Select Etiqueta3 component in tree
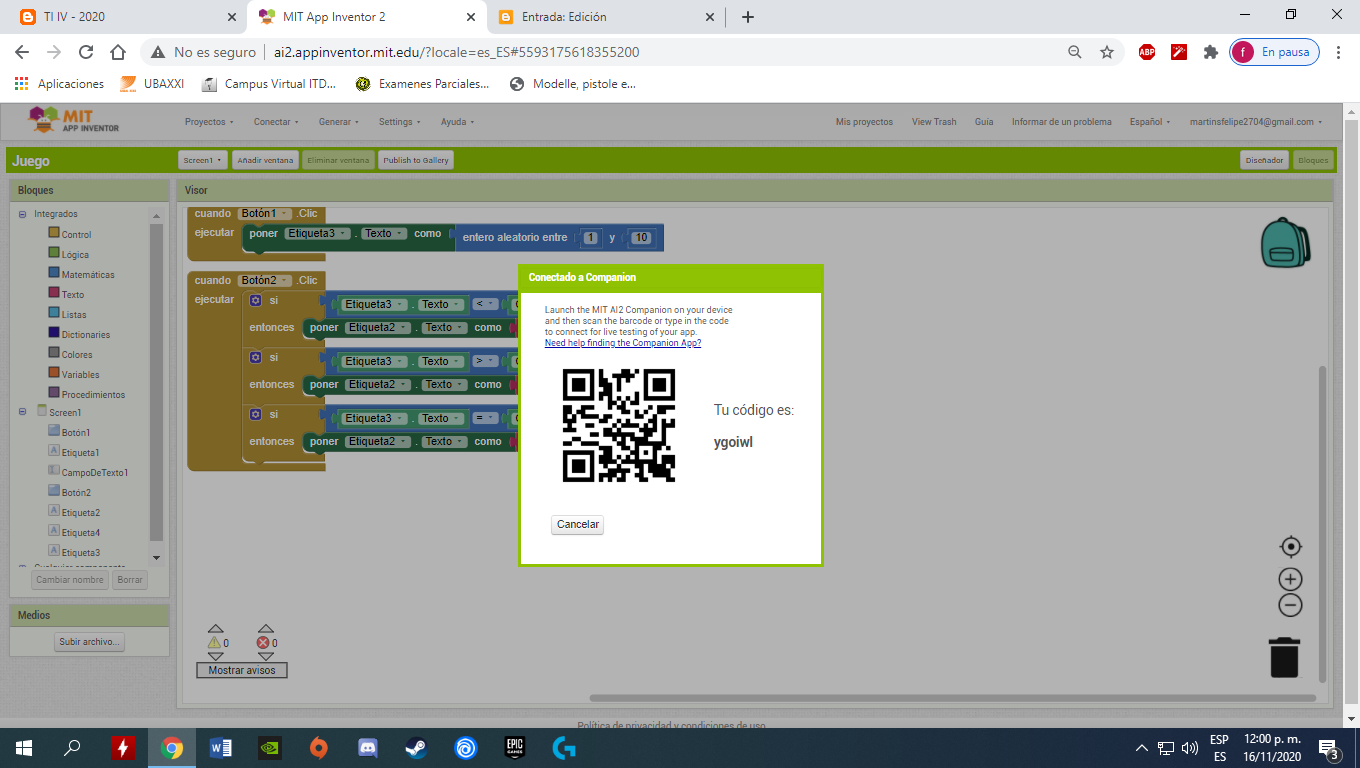1360x768 pixels. (80, 552)
